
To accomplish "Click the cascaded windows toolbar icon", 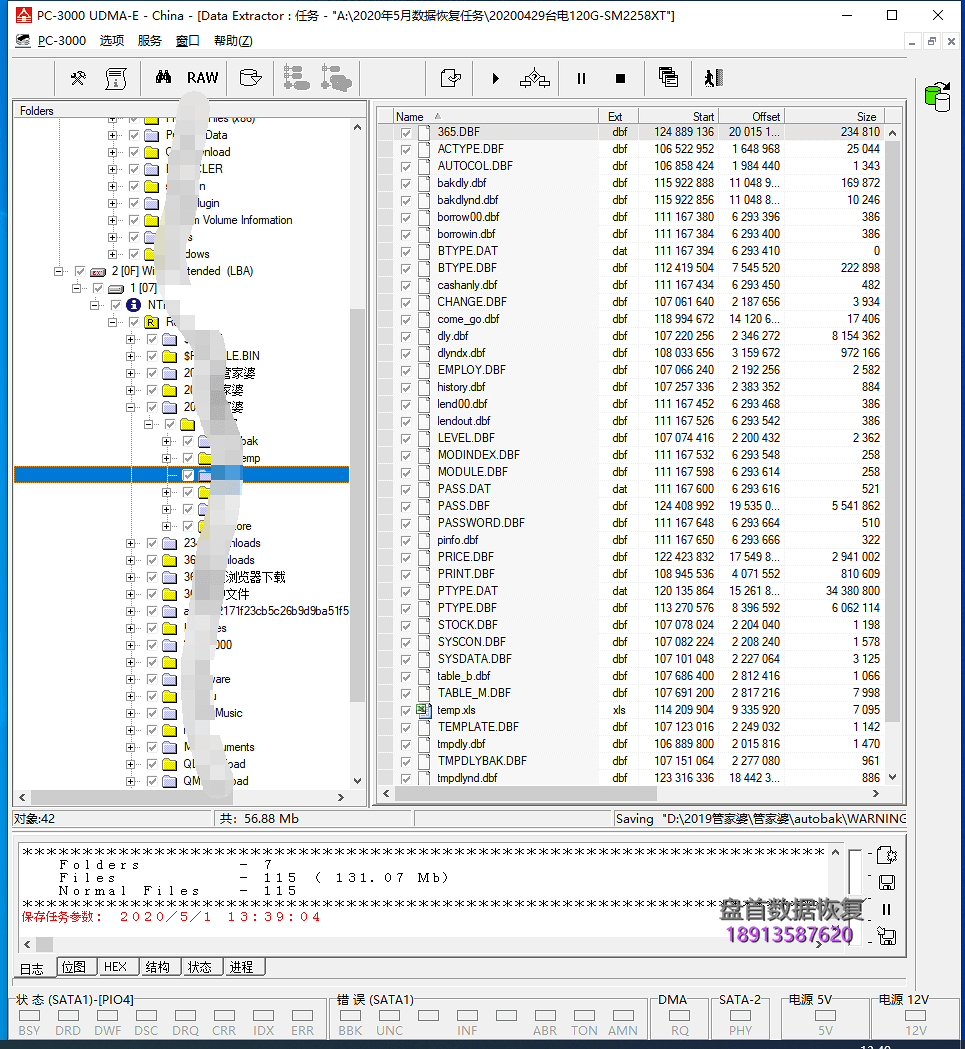I will click(x=668, y=78).
